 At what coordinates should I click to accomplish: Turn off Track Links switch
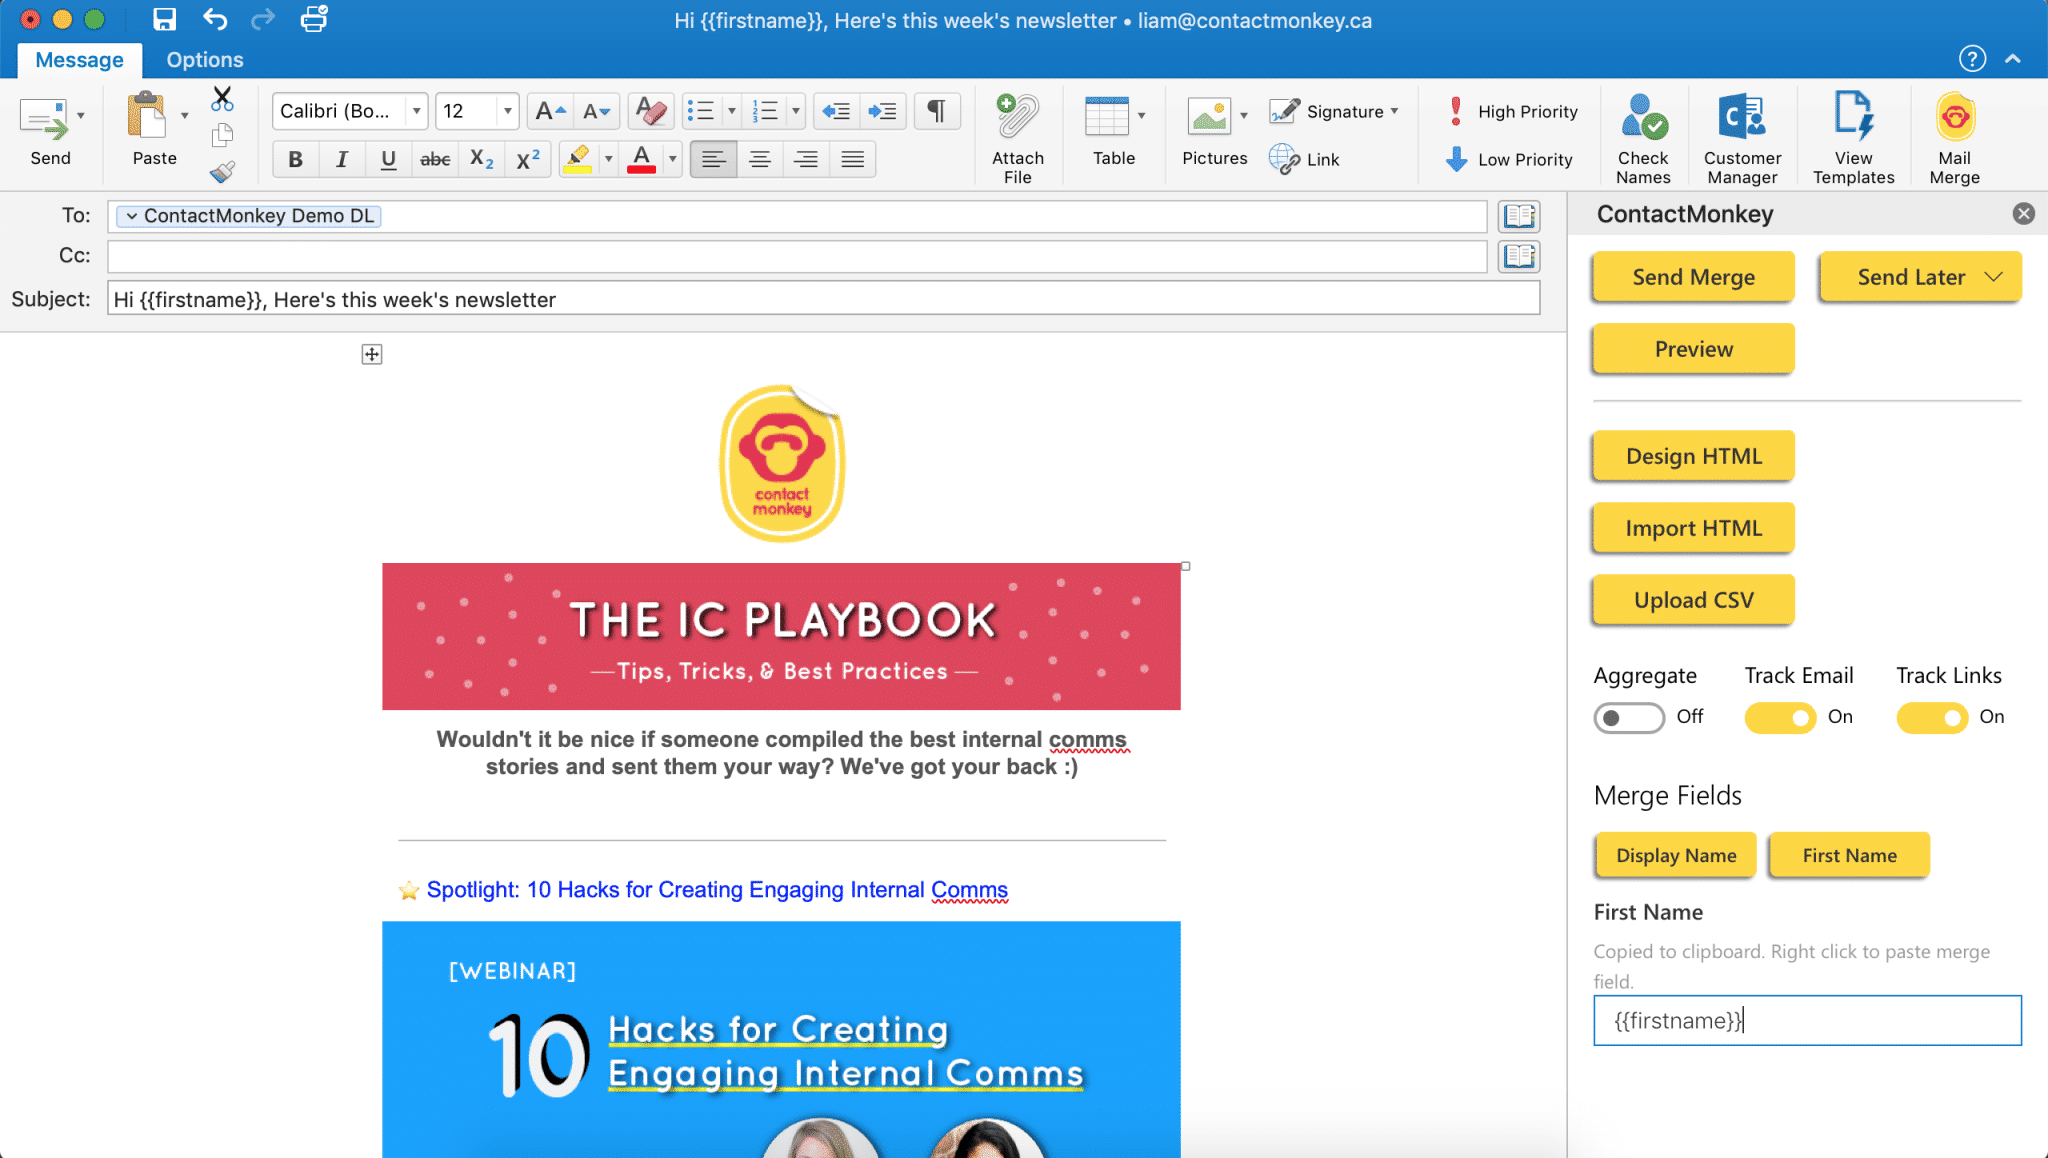1931,717
